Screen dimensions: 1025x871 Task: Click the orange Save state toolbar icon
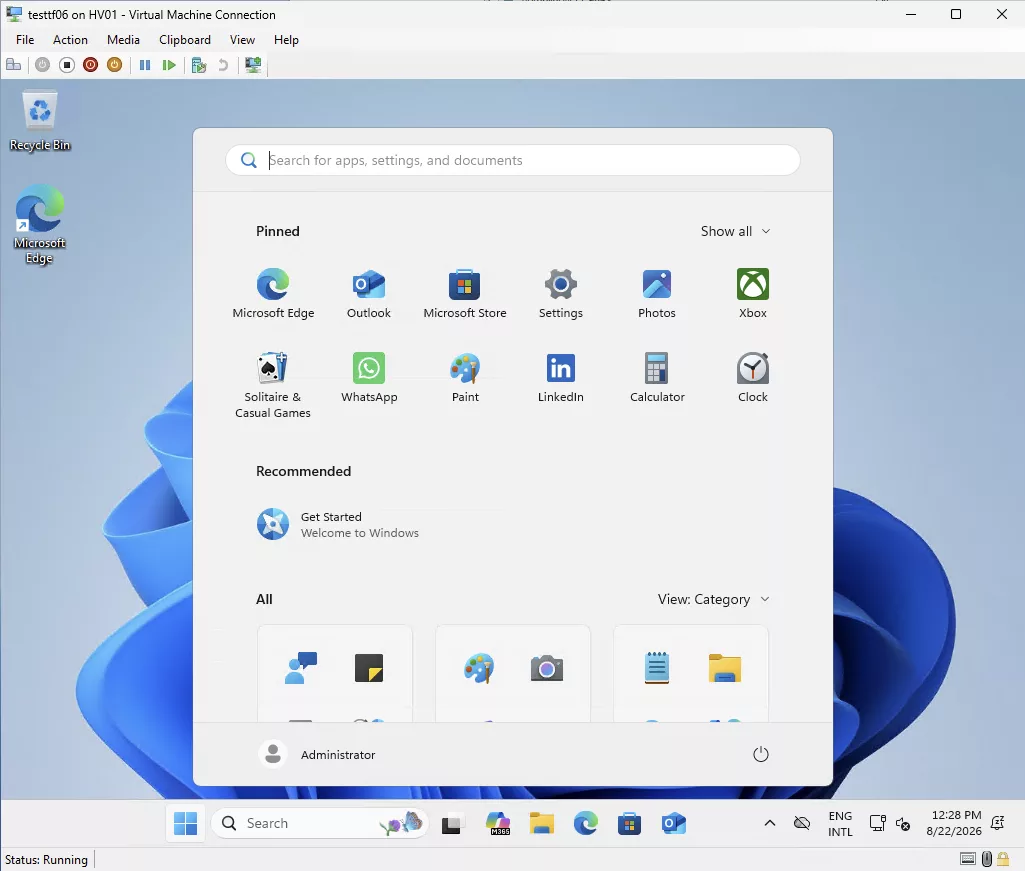(x=114, y=65)
